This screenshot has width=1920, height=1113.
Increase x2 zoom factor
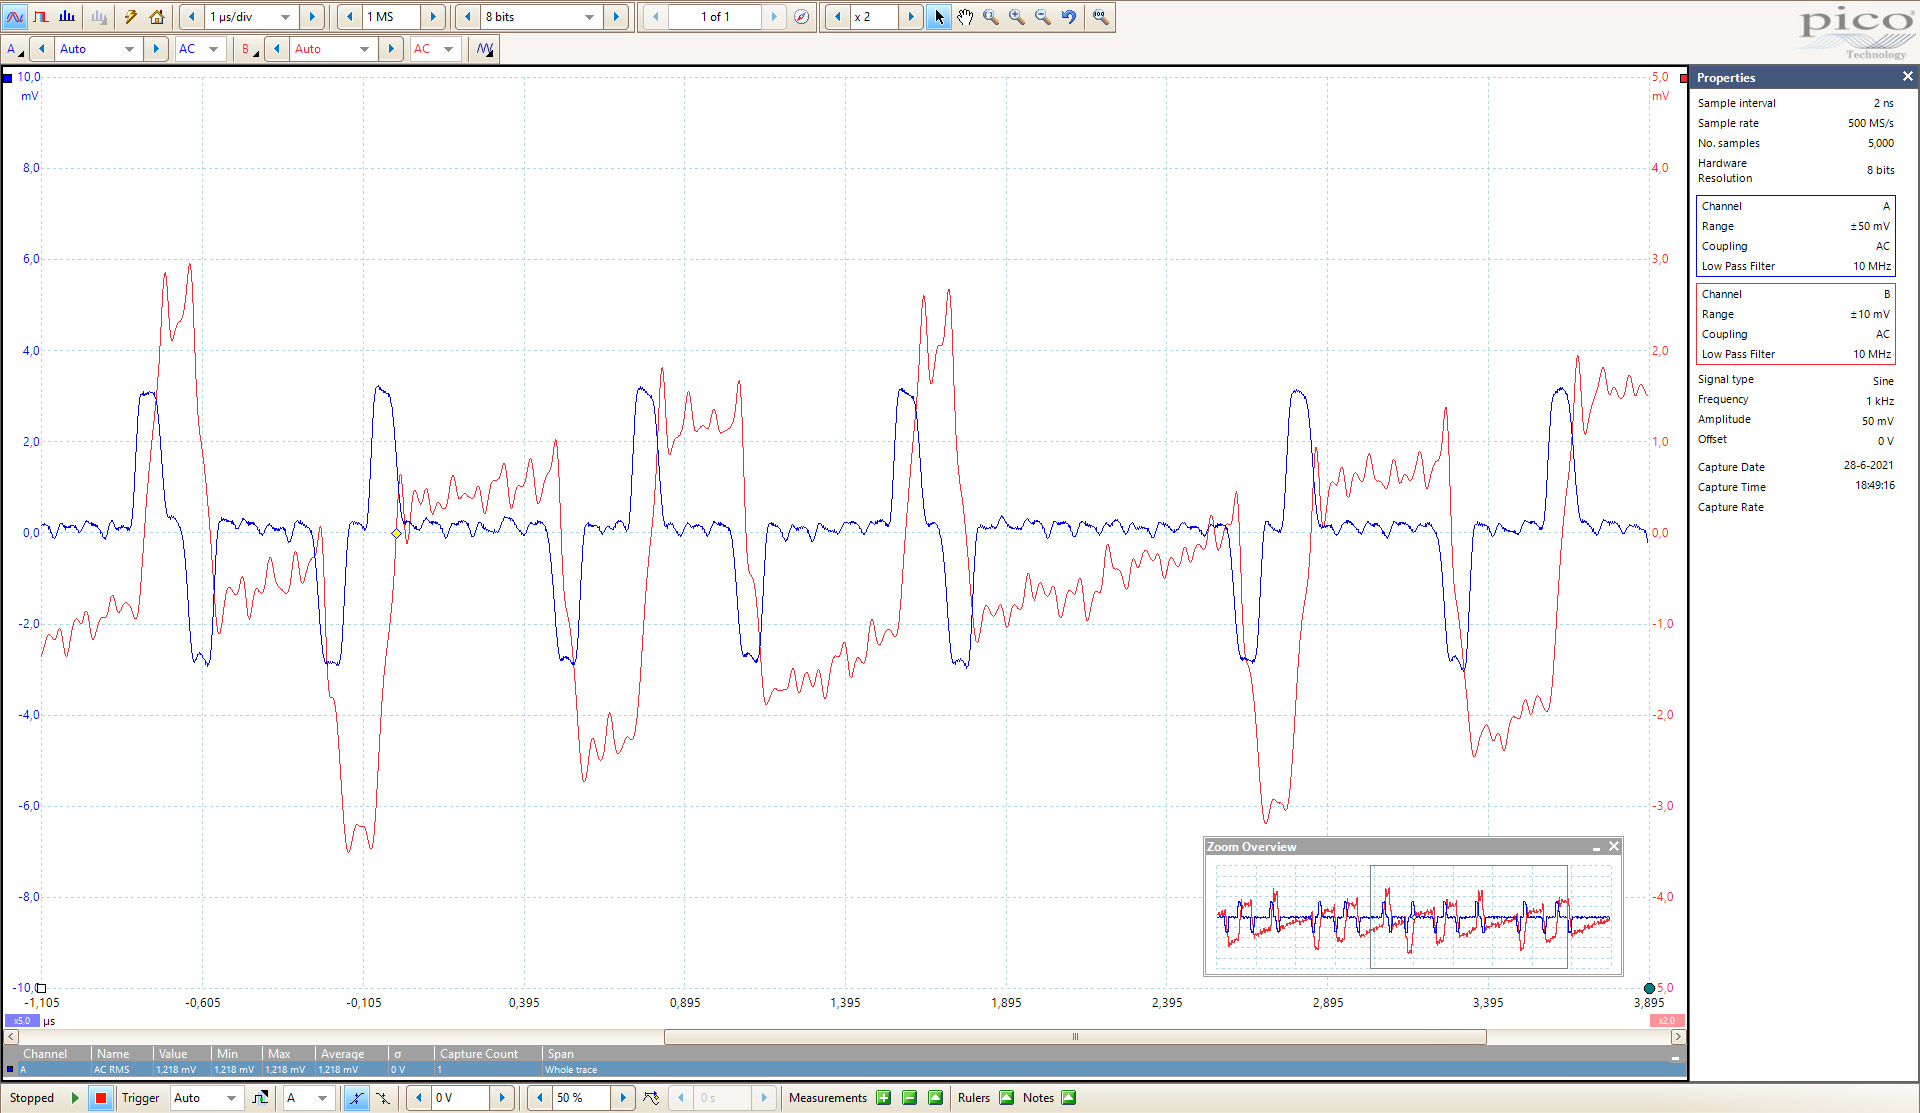911,17
